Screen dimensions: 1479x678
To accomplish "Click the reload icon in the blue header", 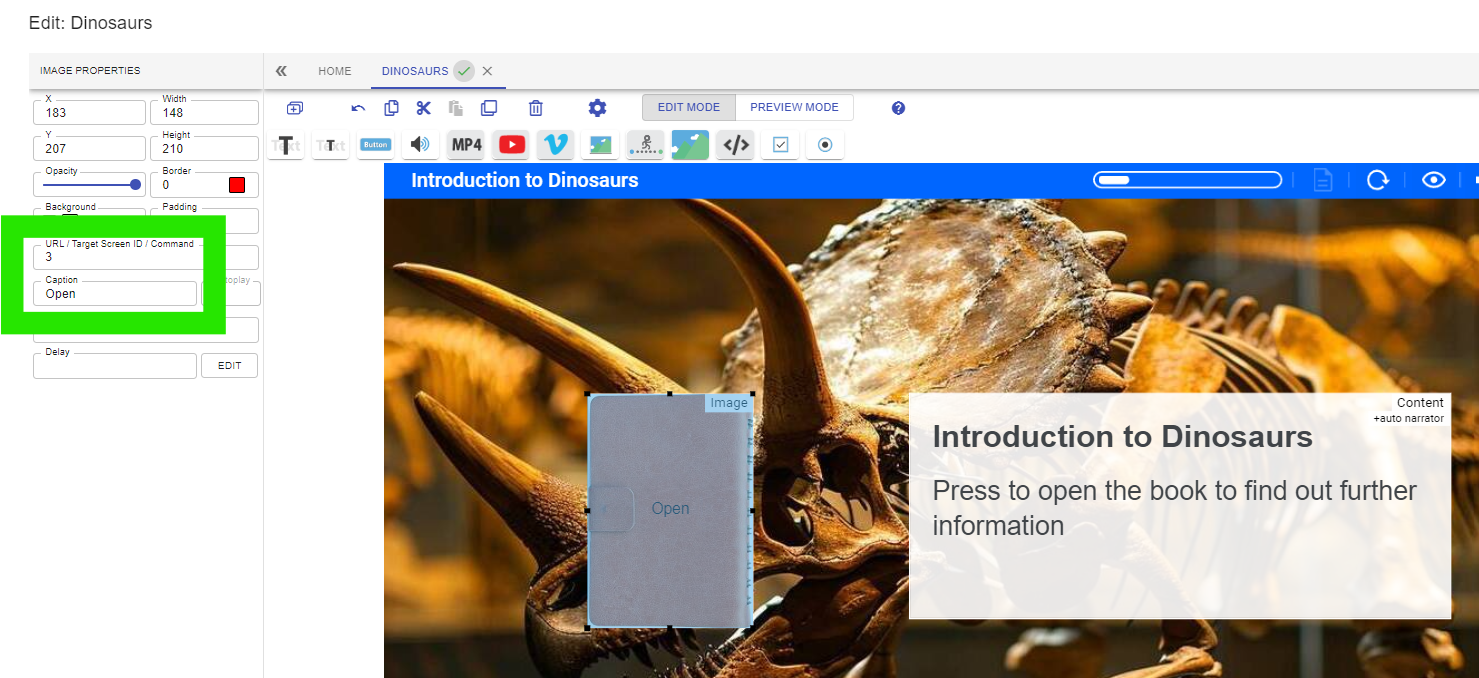I will [x=1378, y=180].
